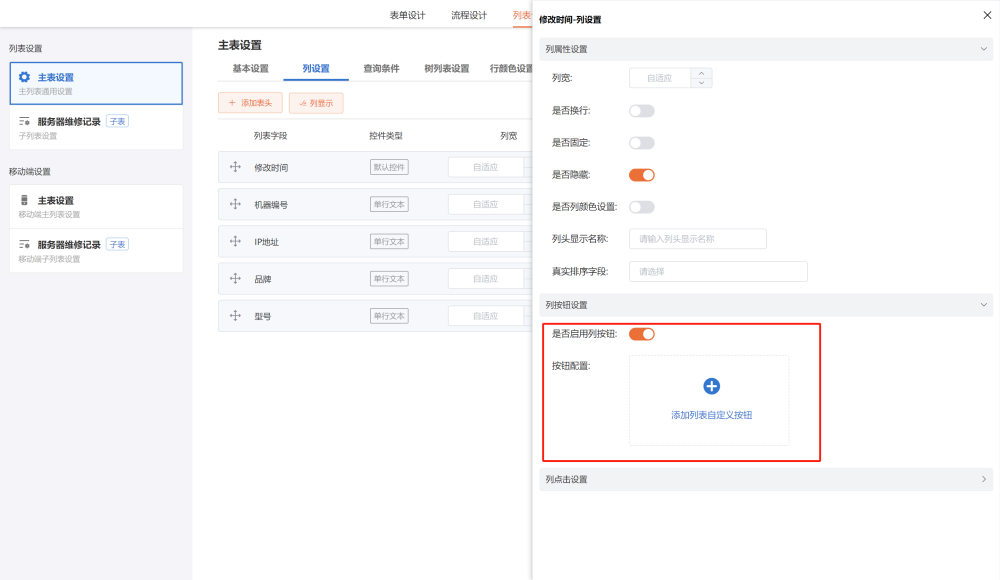Click drag handle icon for 型号 row
Screen dimensions: 1000x580
(x=236, y=316)
